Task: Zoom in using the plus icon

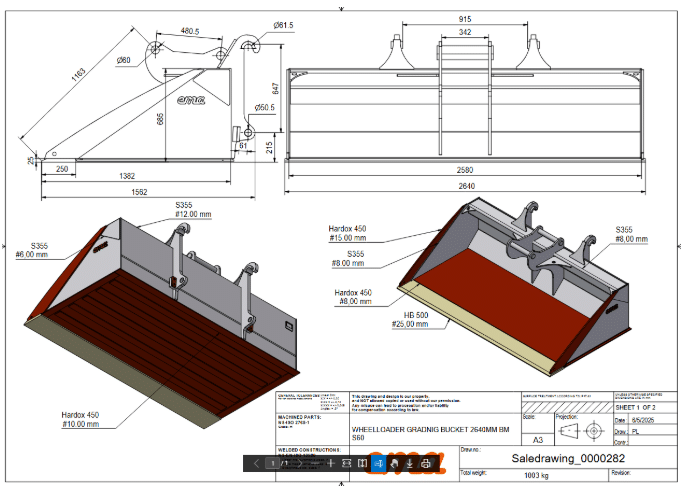Action: (331, 463)
